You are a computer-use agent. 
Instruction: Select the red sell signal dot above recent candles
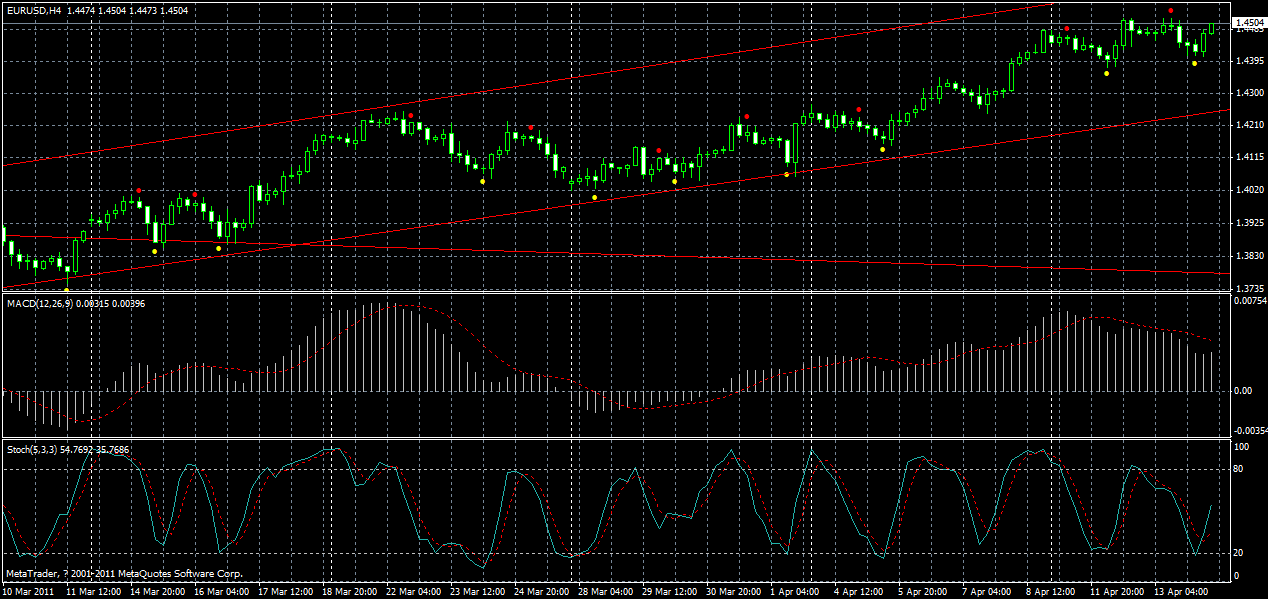(x=1172, y=12)
